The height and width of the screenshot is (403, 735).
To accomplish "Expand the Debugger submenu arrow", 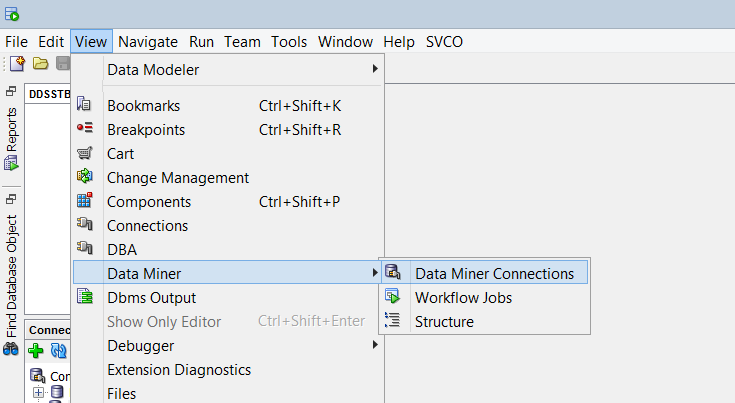I will (x=375, y=345).
